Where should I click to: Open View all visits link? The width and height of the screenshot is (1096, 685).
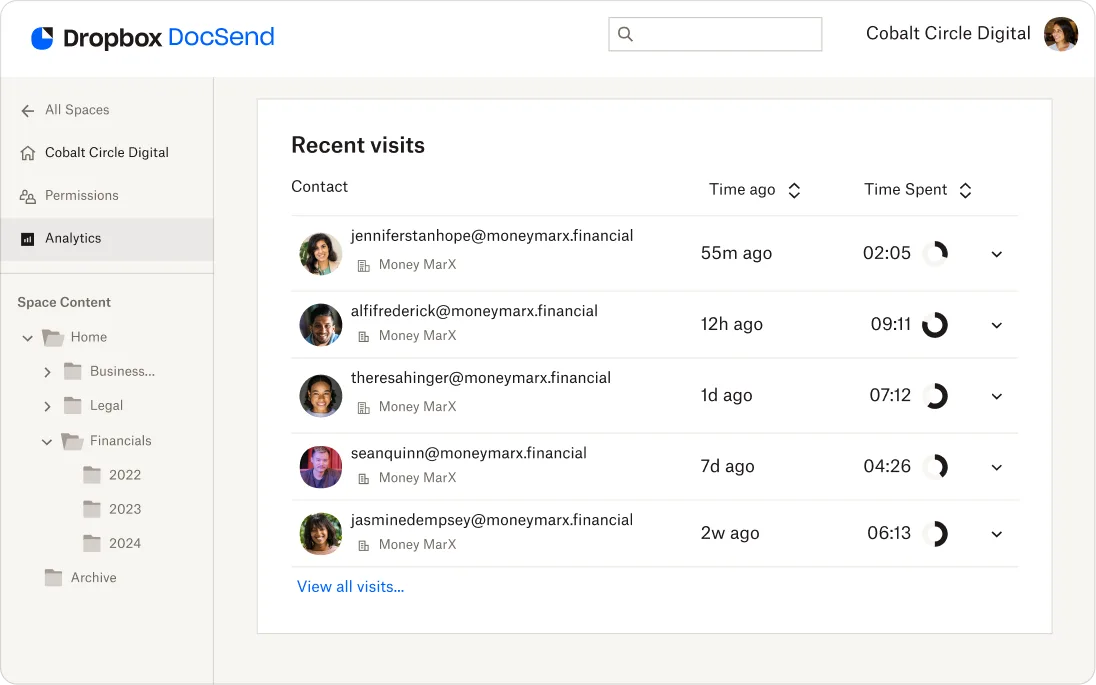[350, 586]
